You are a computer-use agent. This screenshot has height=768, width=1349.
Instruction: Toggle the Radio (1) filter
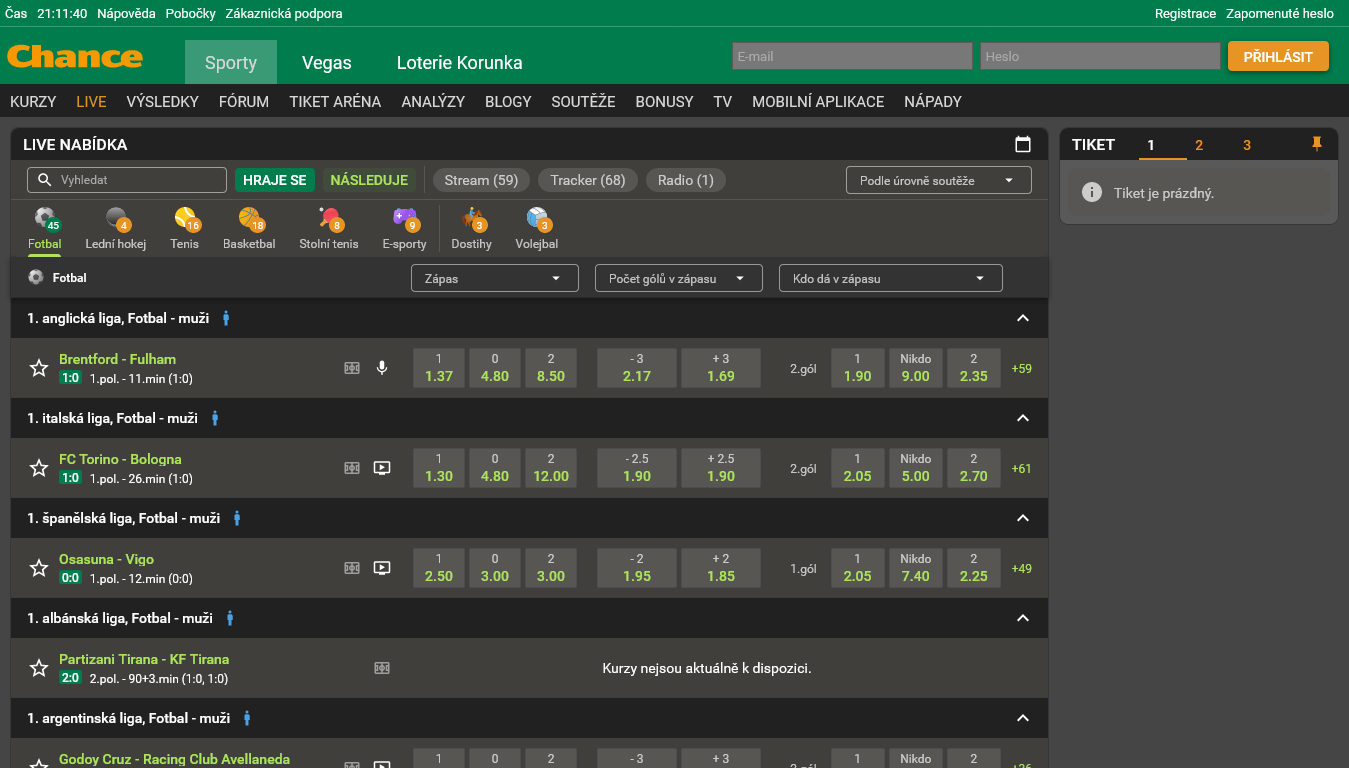[686, 180]
